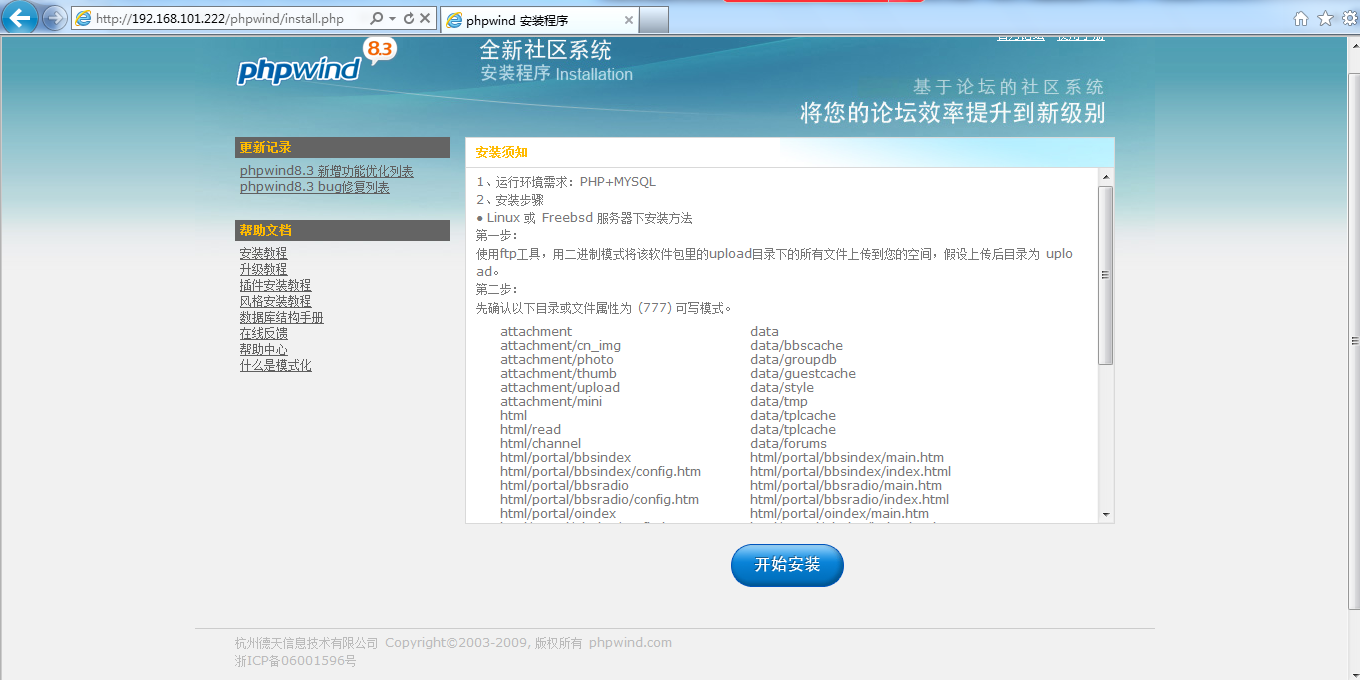
Task: Click the data/groupdb path text
Action: coord(793,360)
